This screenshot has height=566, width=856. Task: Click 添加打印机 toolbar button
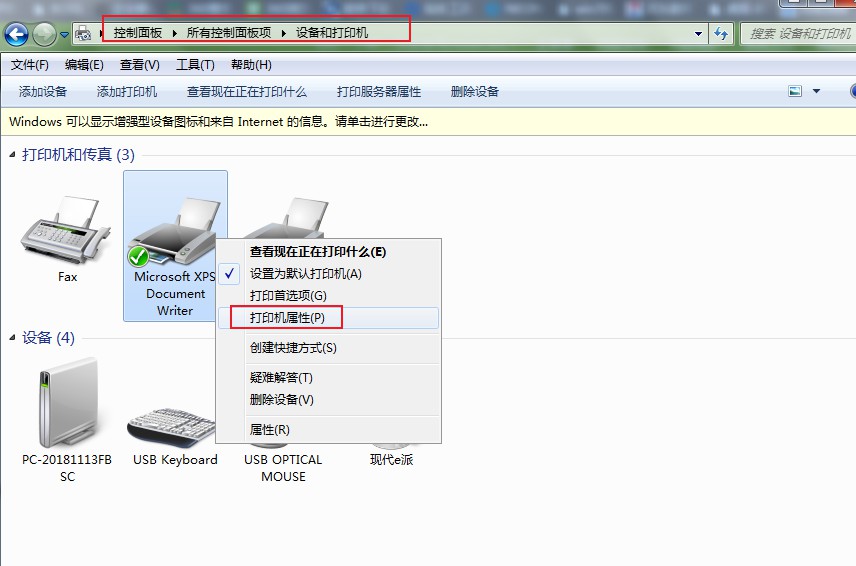(x=127, y=92)
